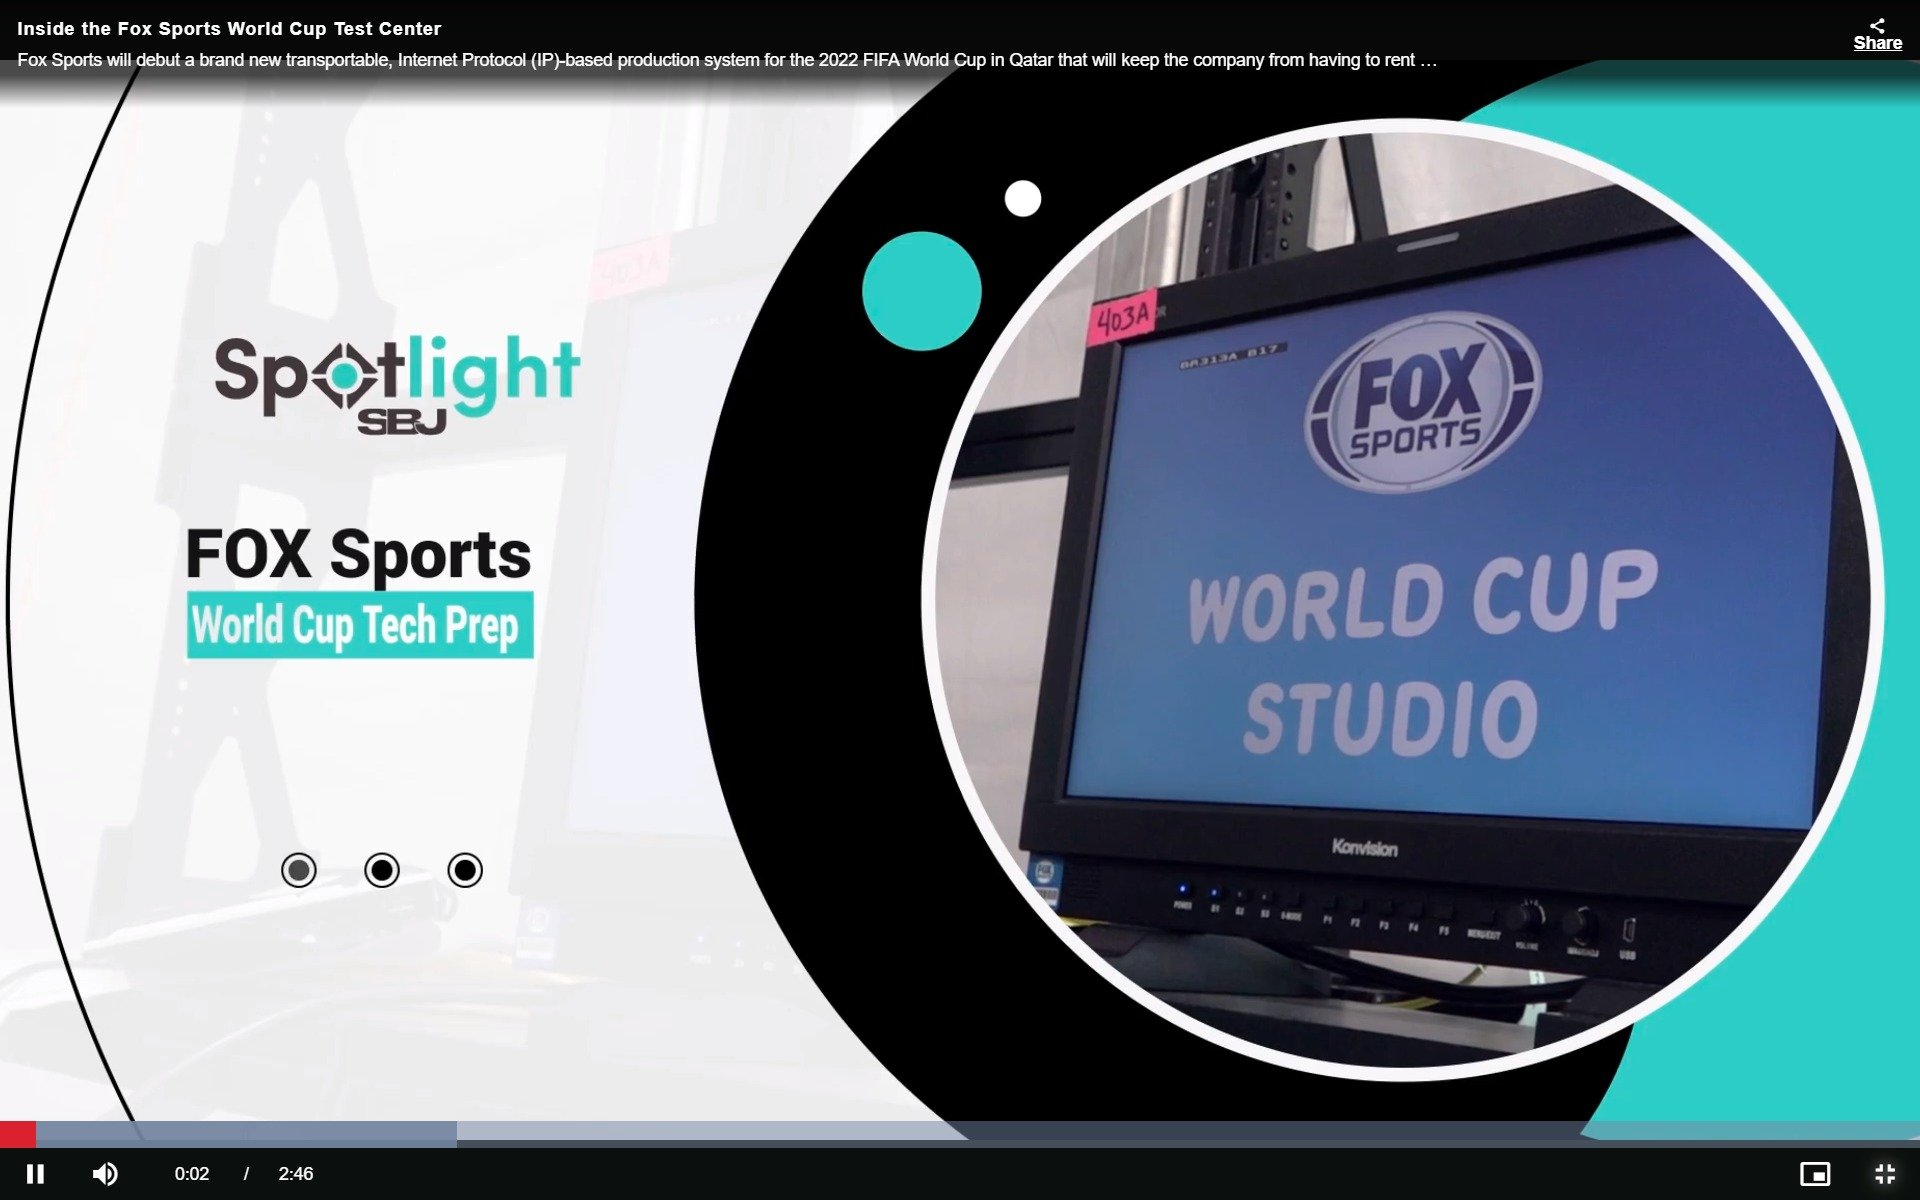Click the video description text about Qatar
The height and width of the screenshot is (1200, 1920).
[727, 60]
